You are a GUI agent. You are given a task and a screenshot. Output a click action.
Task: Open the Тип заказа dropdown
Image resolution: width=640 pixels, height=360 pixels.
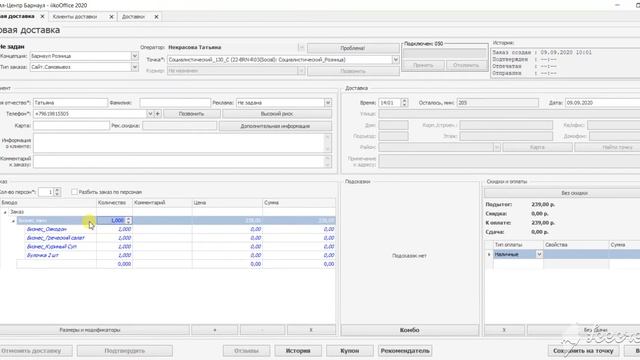(x=135, y=67)
